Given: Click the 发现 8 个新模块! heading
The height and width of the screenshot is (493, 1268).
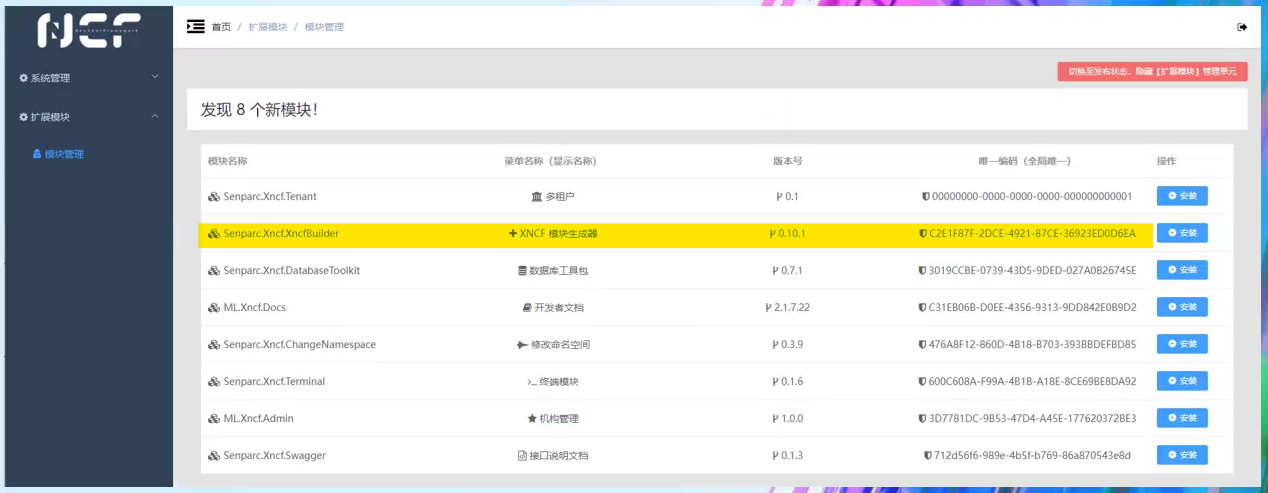Looking at the screenshot, I should click(x=259, y=110).
